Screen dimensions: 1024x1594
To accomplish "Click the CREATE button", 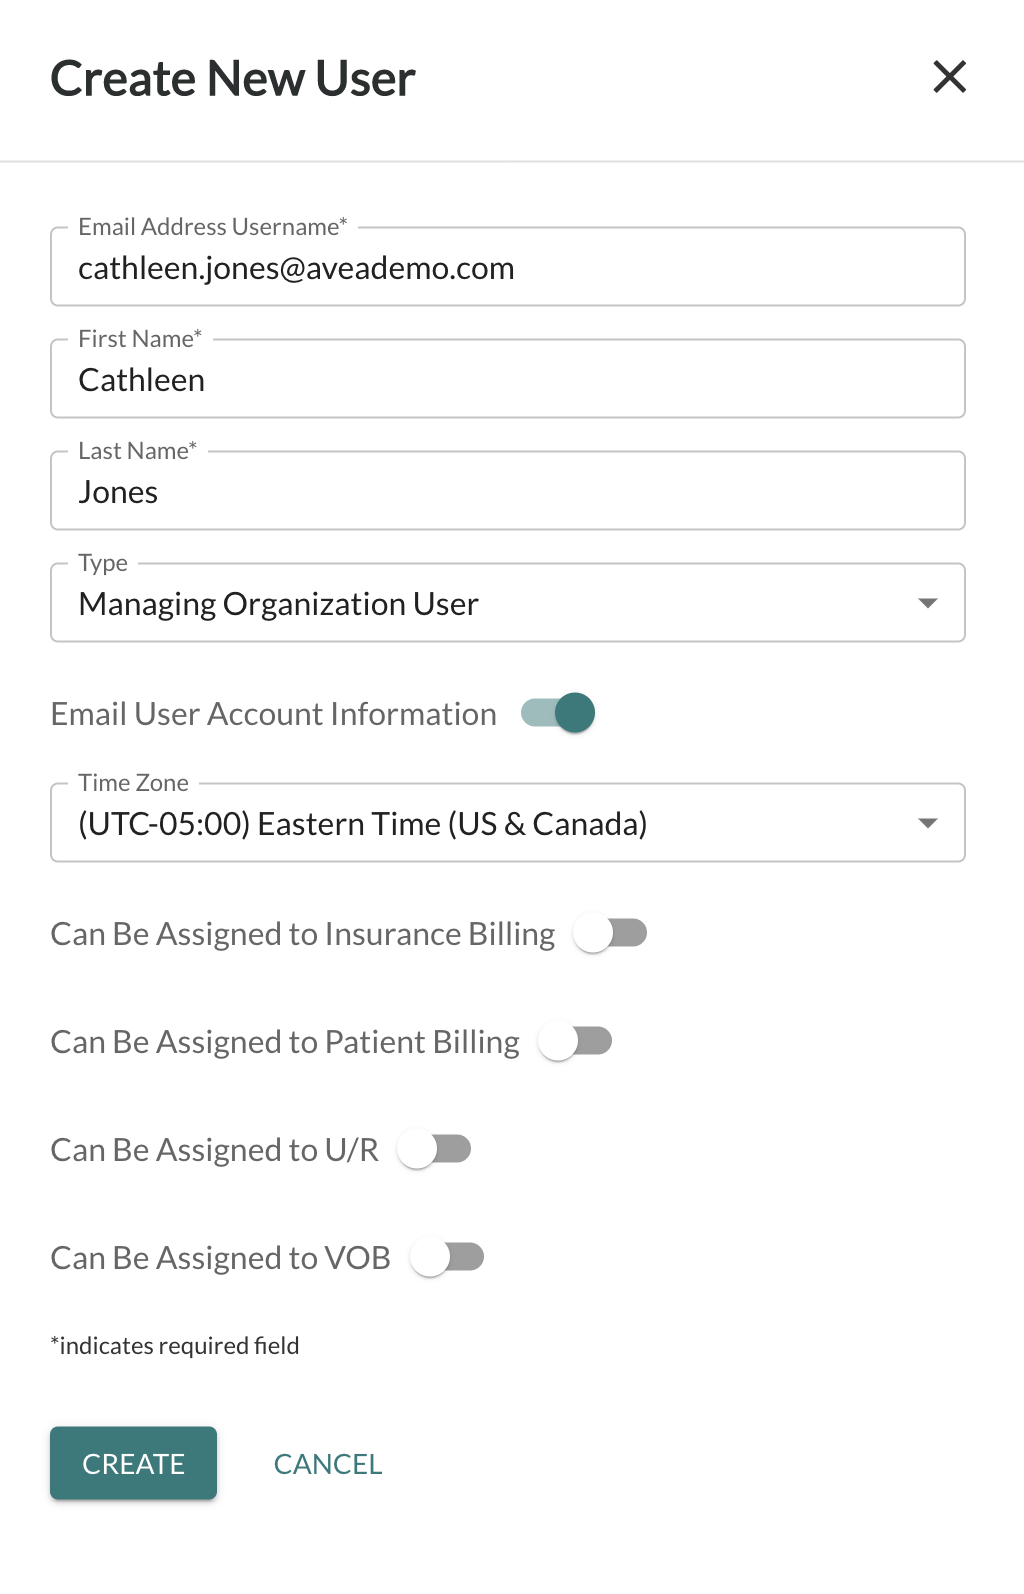I will pyautogui.click(x=134, y=1463).
